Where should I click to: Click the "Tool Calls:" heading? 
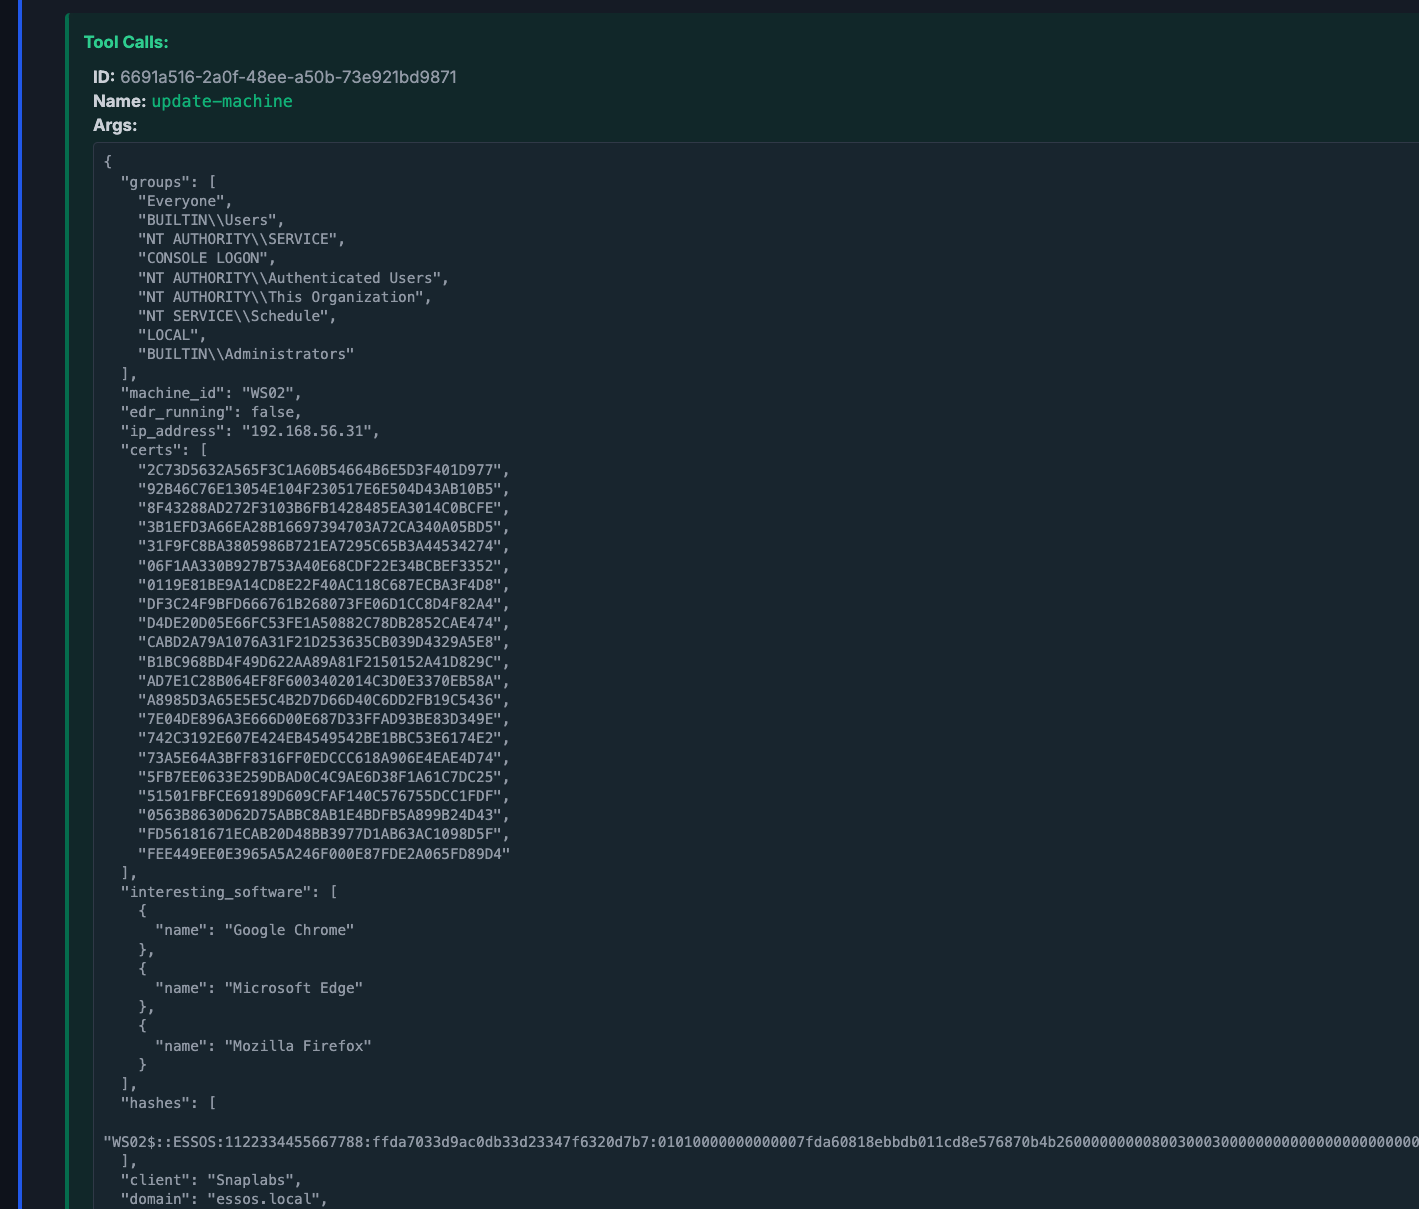point(126,42)
